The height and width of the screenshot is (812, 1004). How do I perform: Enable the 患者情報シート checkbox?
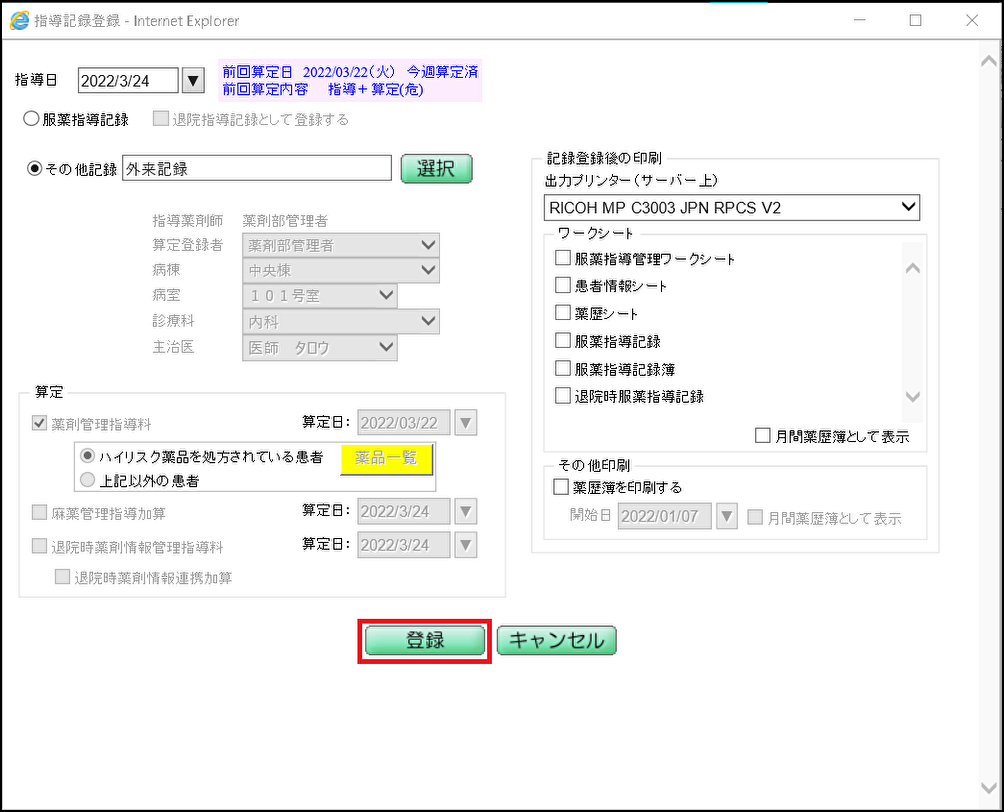(x=562, y=285)
